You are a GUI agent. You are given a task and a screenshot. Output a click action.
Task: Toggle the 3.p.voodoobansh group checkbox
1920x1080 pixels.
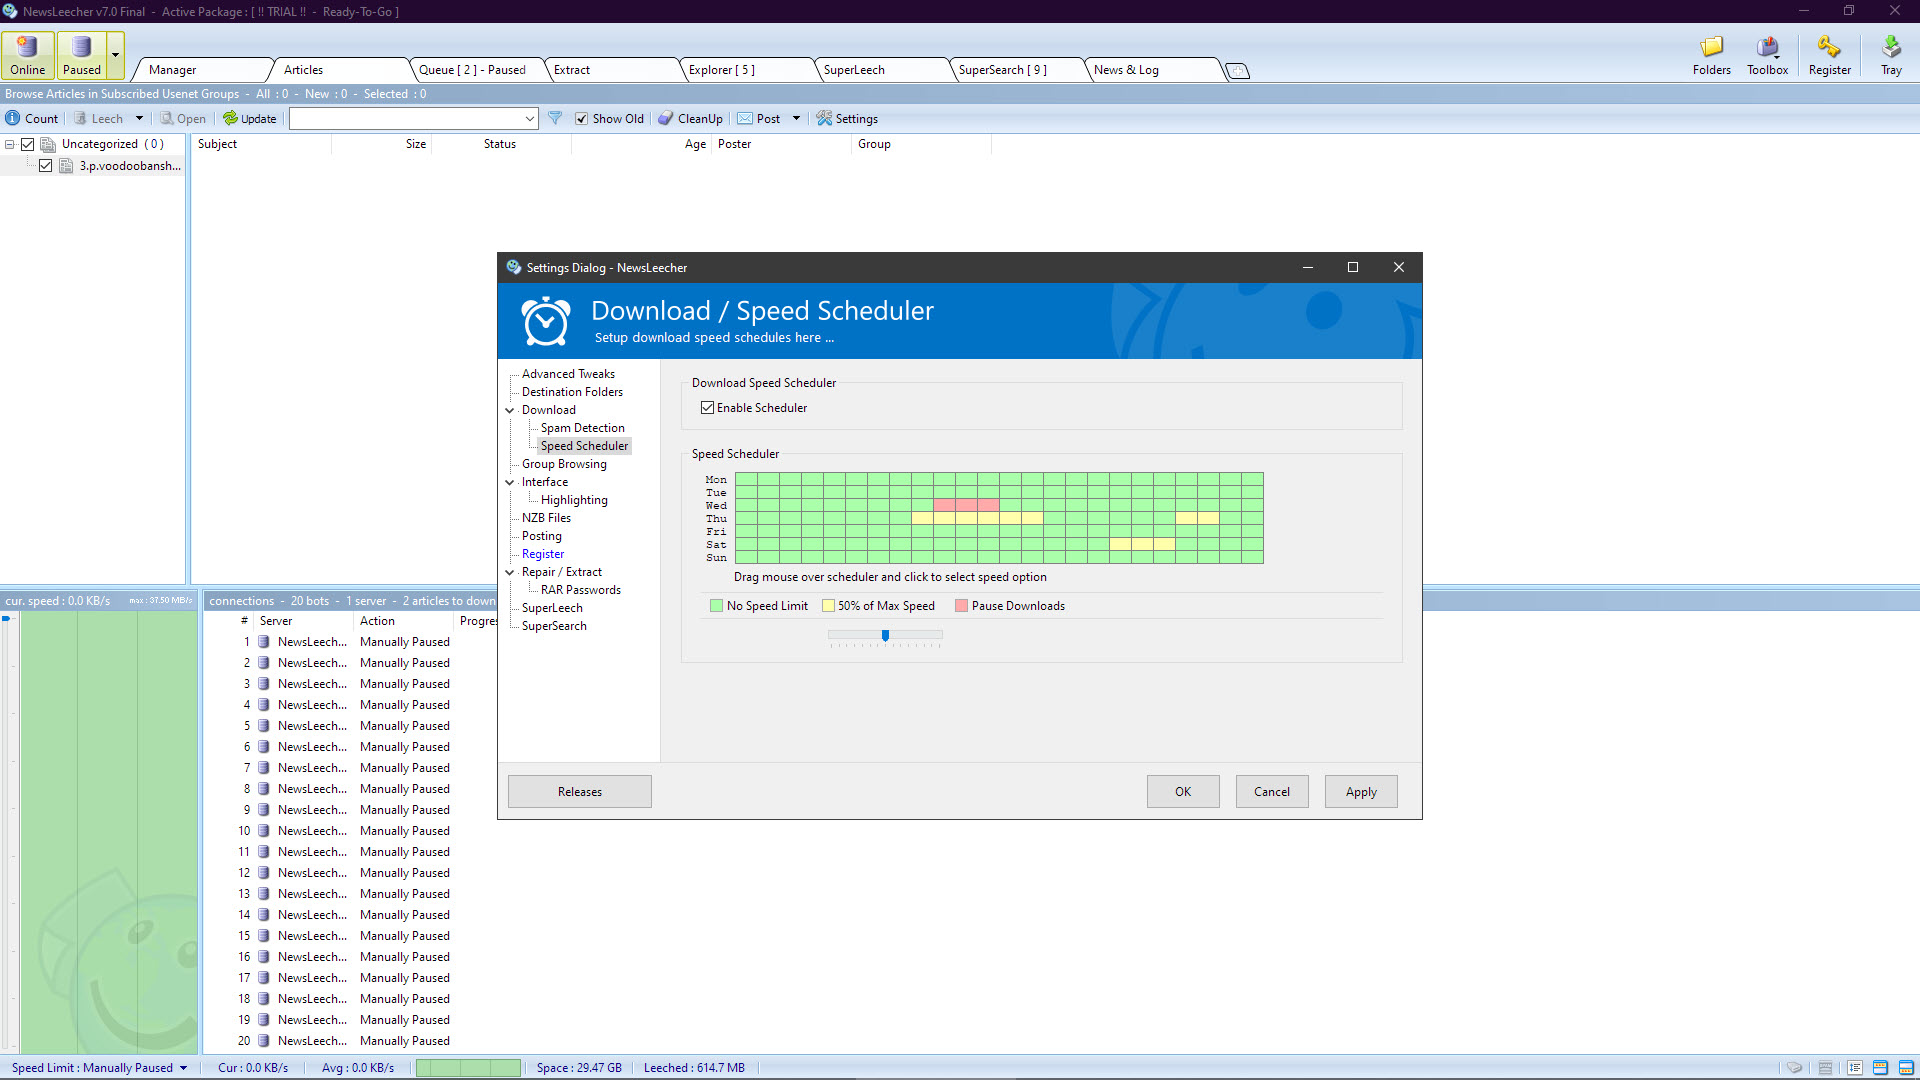point(46,166)
